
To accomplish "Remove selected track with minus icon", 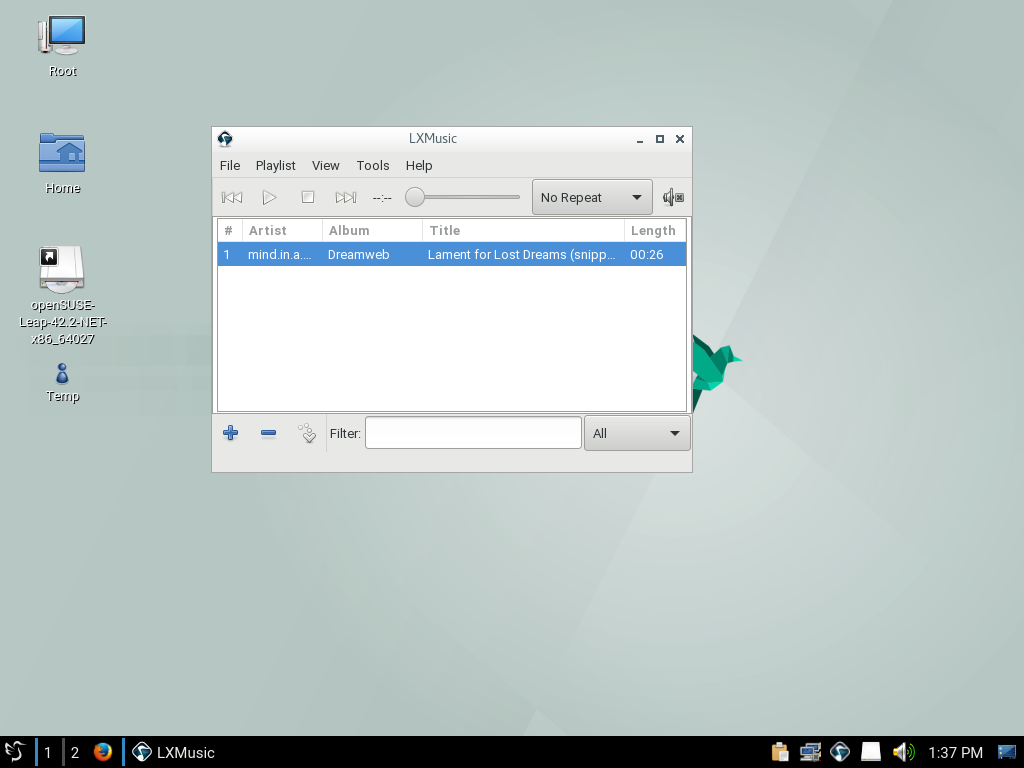I will pos(268,433).
